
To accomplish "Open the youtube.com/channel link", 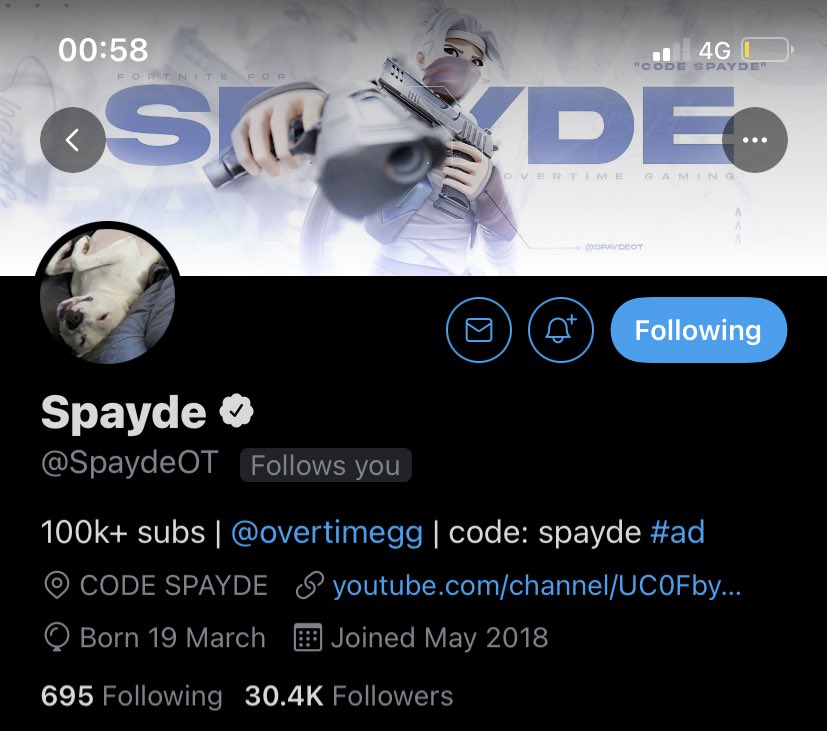I will (537, 585).
